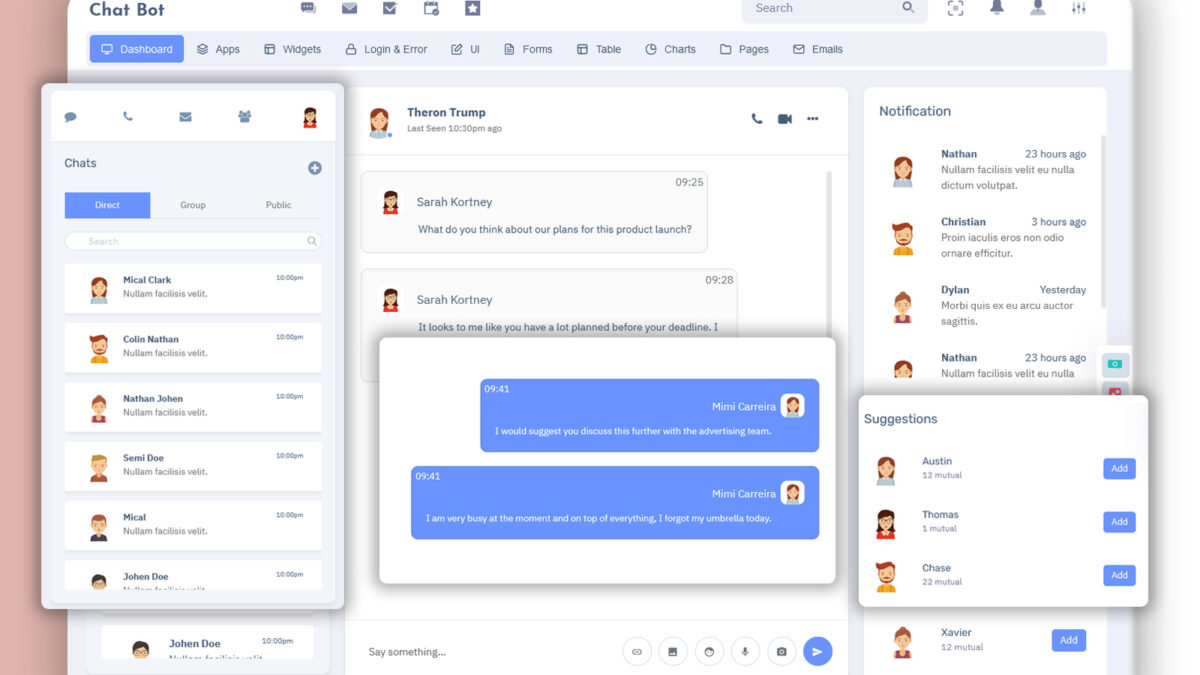Open the Widgets menu item
This screenshot has width=1200, height=675.
tap(292, 48)
